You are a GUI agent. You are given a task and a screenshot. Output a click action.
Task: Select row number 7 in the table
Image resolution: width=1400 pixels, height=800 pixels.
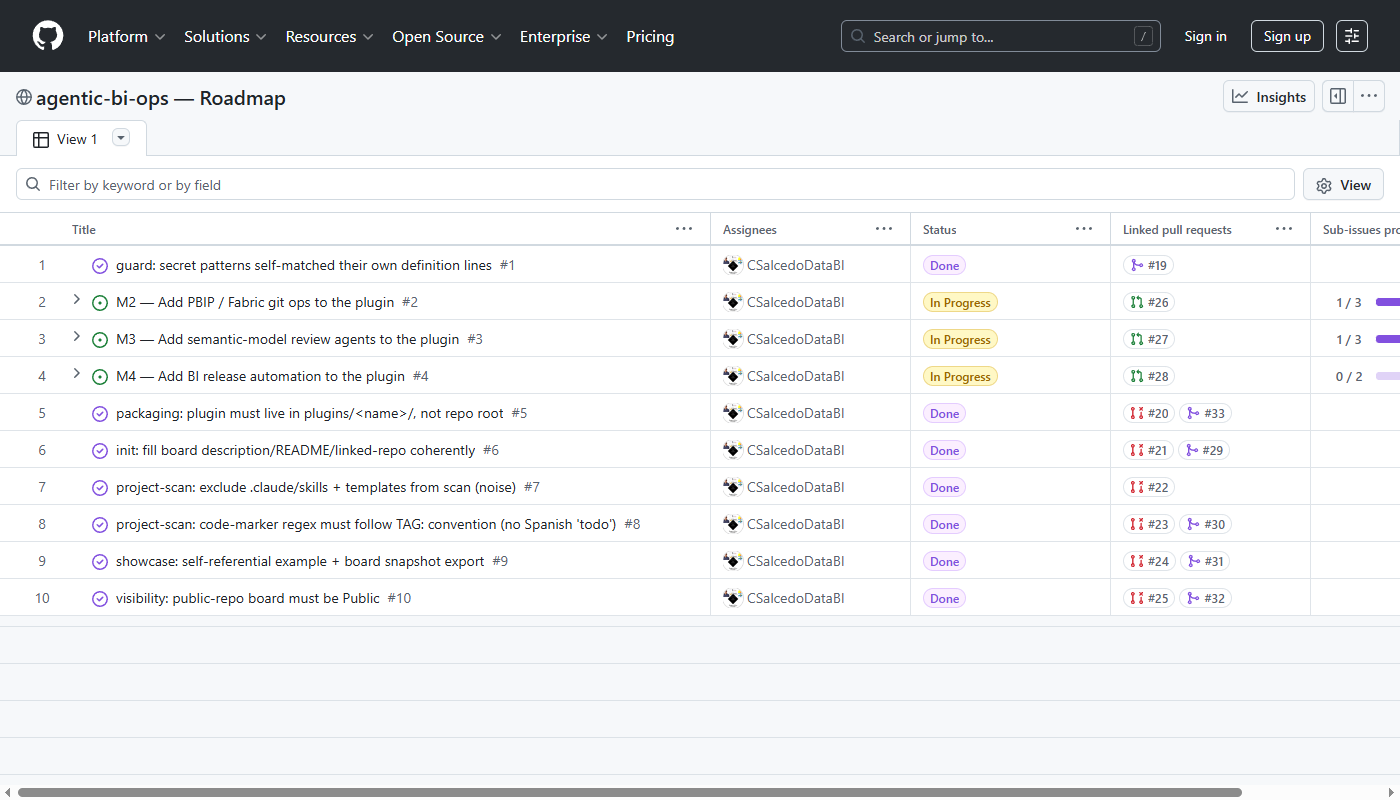[x=42, y=487]
